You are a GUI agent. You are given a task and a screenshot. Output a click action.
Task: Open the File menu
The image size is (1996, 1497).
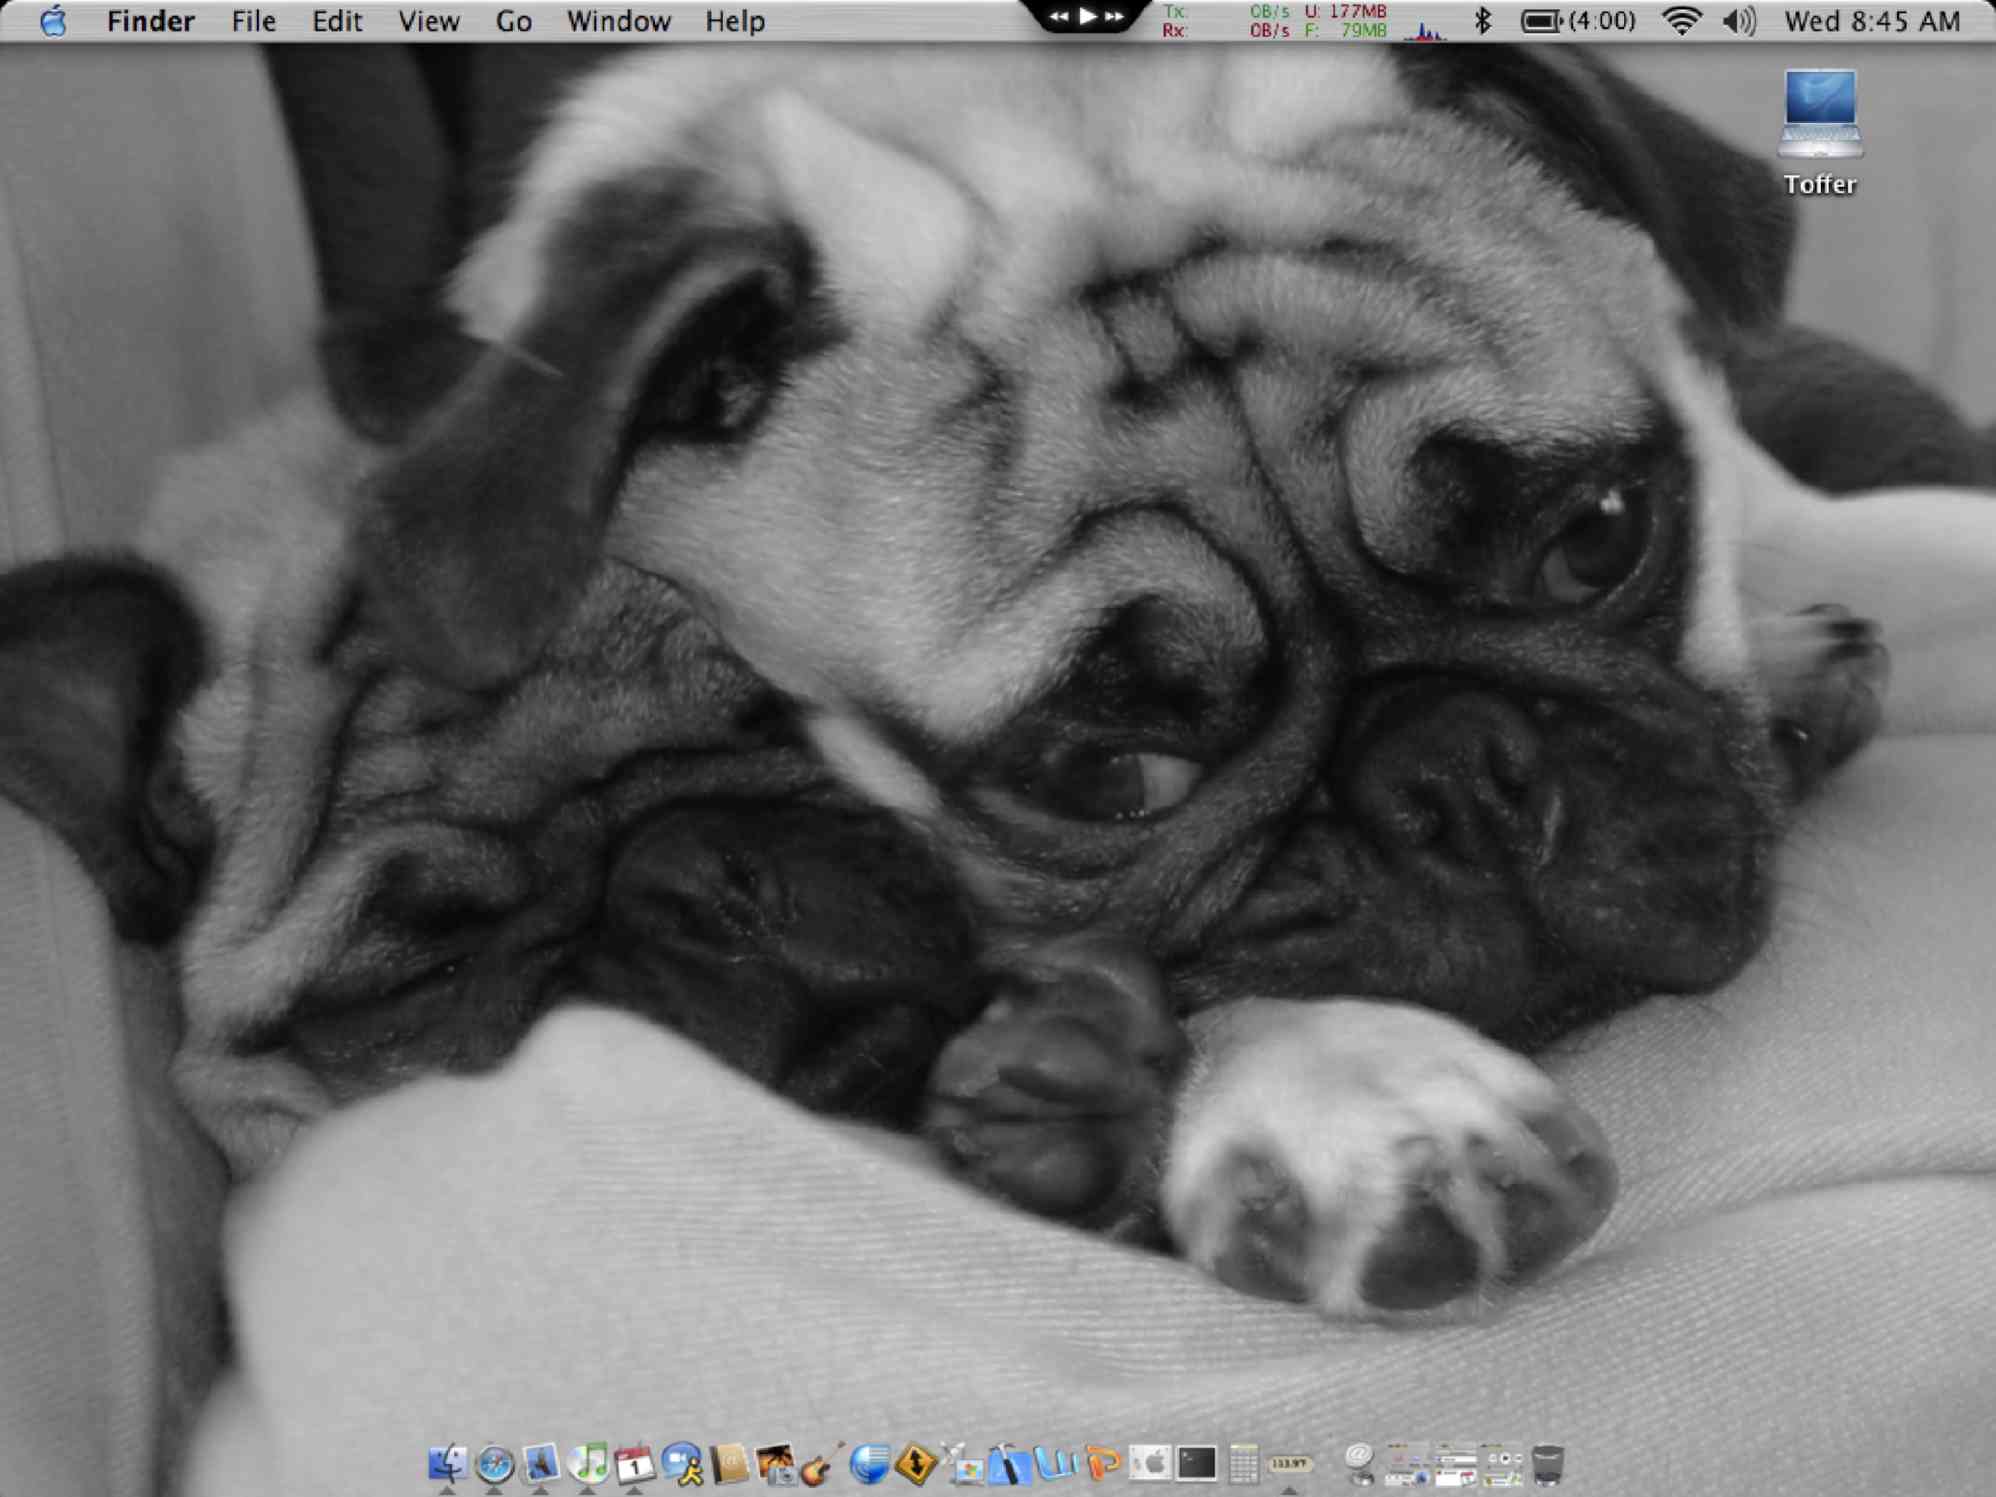[x=253, y=21]
